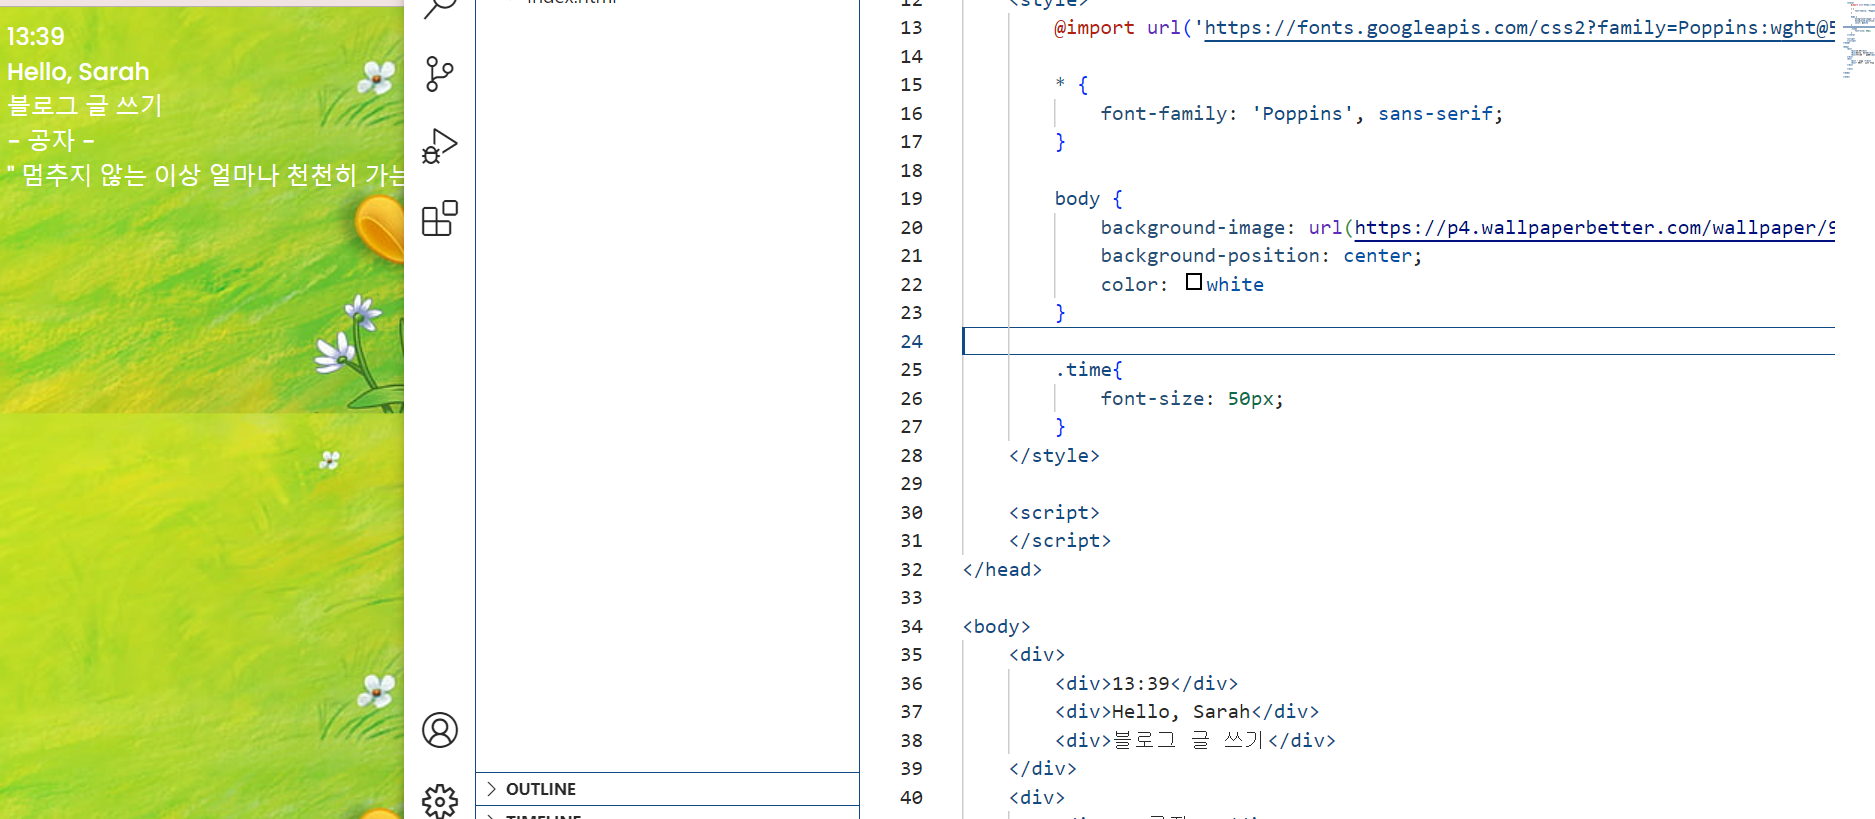Click the Hello, Sarah div code line
1875x819 pixels.
pyautogui.click(x=1187, y=712)
